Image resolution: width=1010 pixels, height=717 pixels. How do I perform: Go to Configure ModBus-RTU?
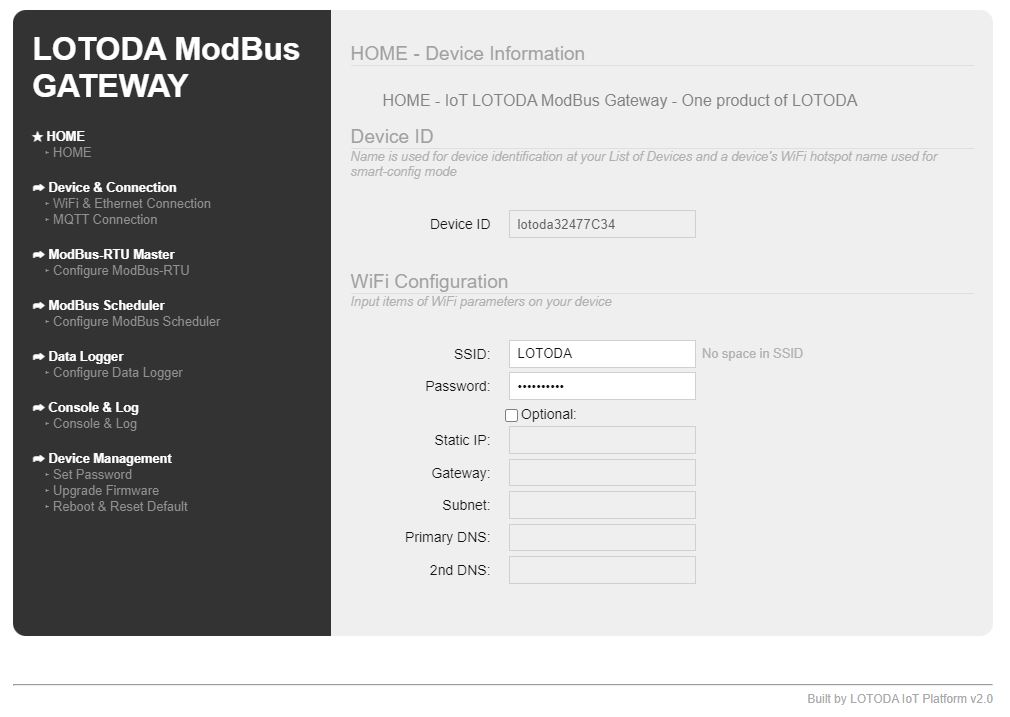point(120,271)
